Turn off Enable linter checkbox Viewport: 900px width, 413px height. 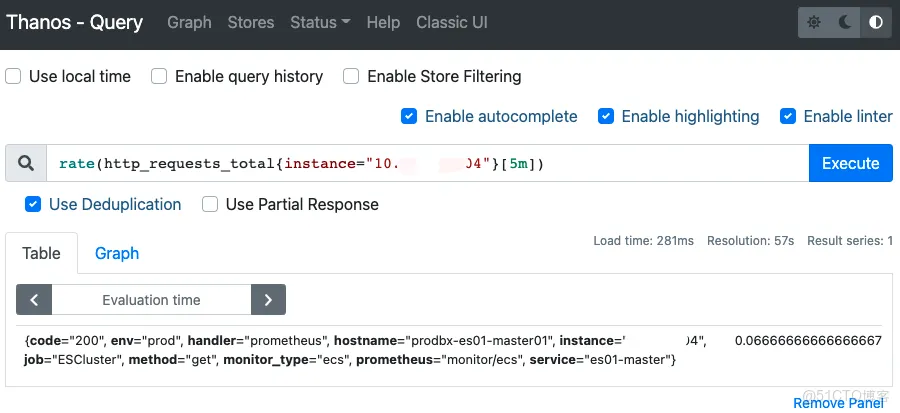788,116
